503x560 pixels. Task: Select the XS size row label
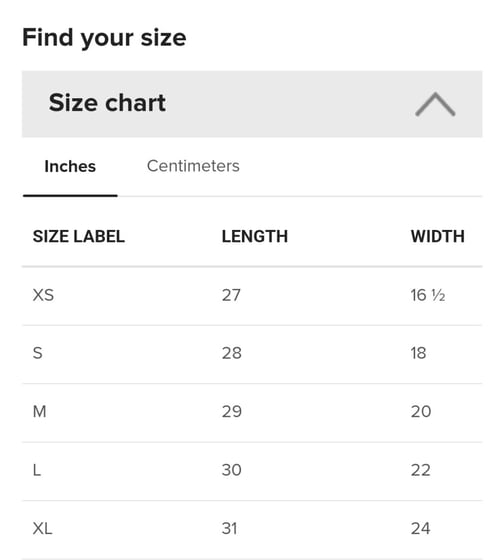(x=43, y=295)
